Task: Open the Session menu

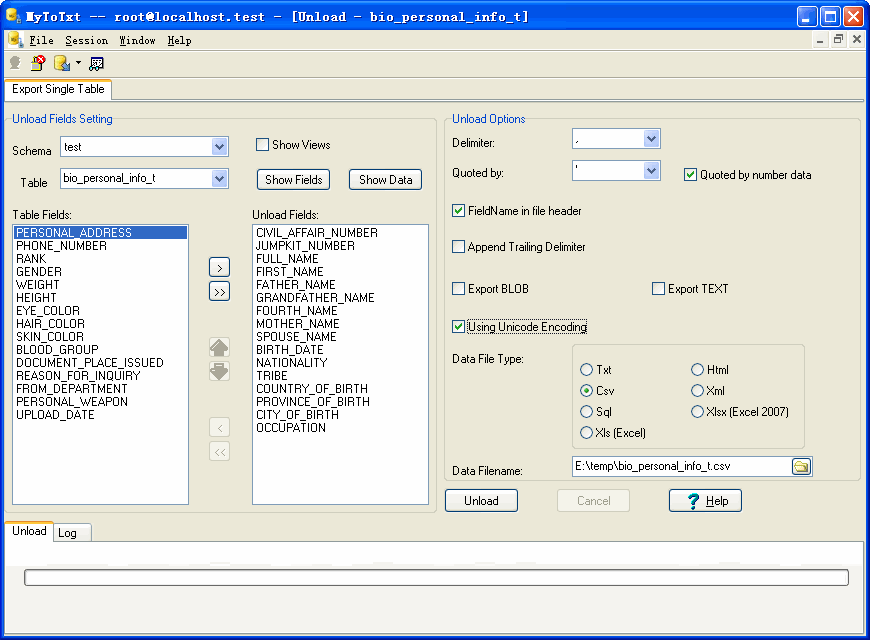Action: 87,41
